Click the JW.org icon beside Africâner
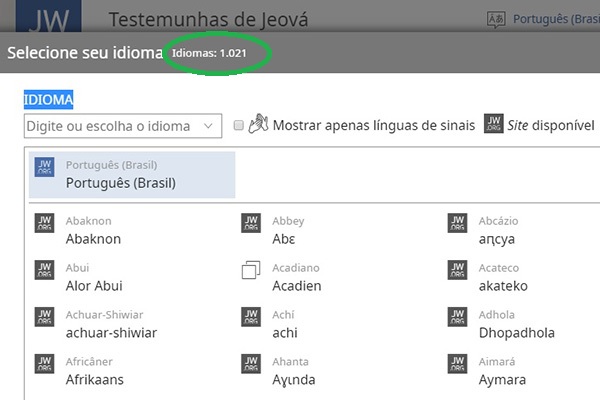Viewport: 600px width, 400px height. tap(44, 364)
